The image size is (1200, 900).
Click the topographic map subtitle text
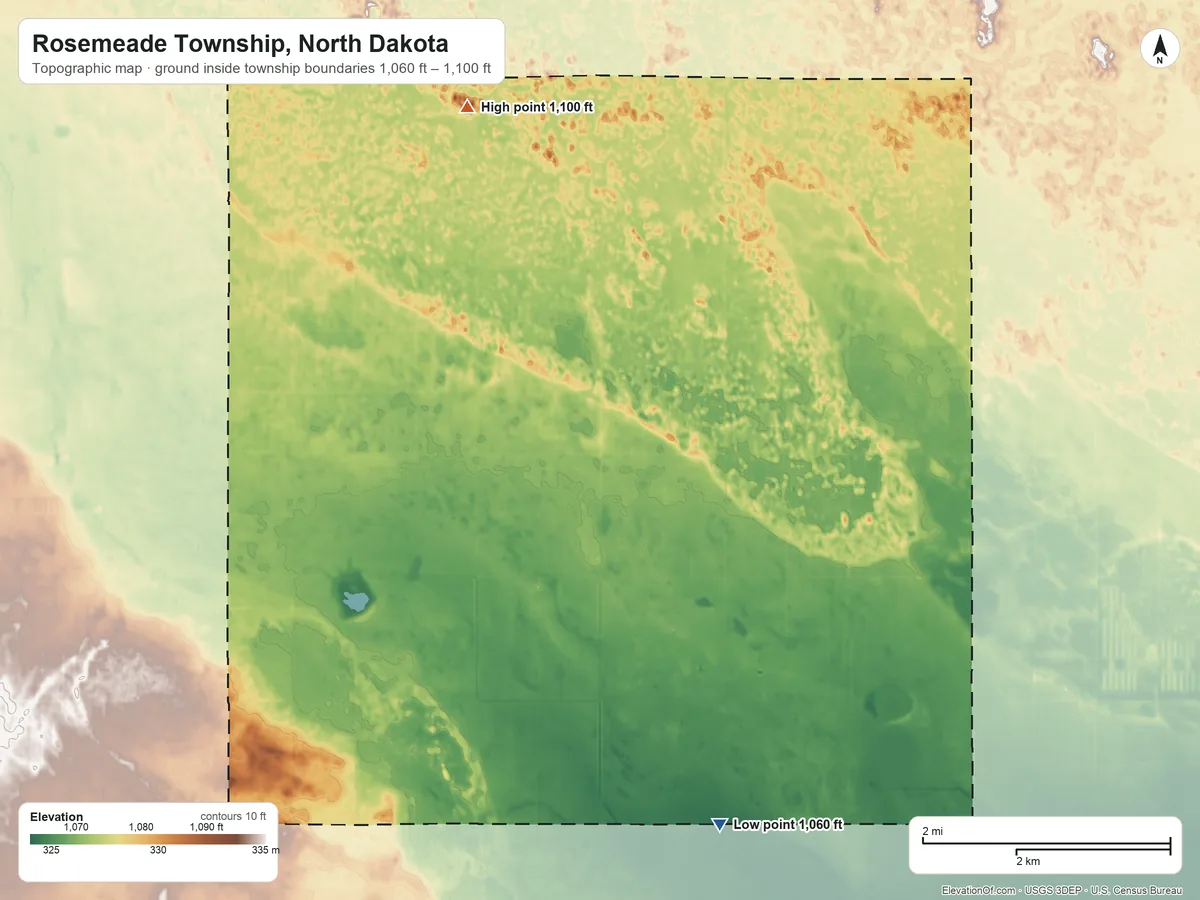[261, 69]
